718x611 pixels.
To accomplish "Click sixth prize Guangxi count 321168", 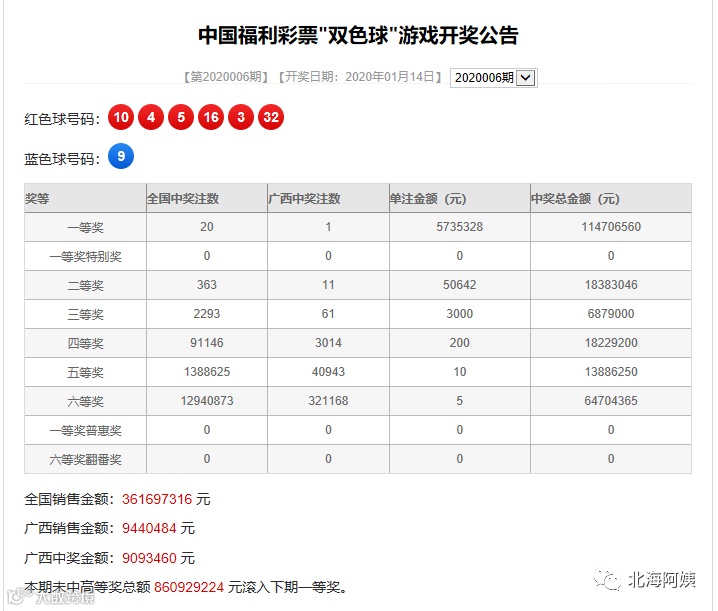I will [328, 401].
